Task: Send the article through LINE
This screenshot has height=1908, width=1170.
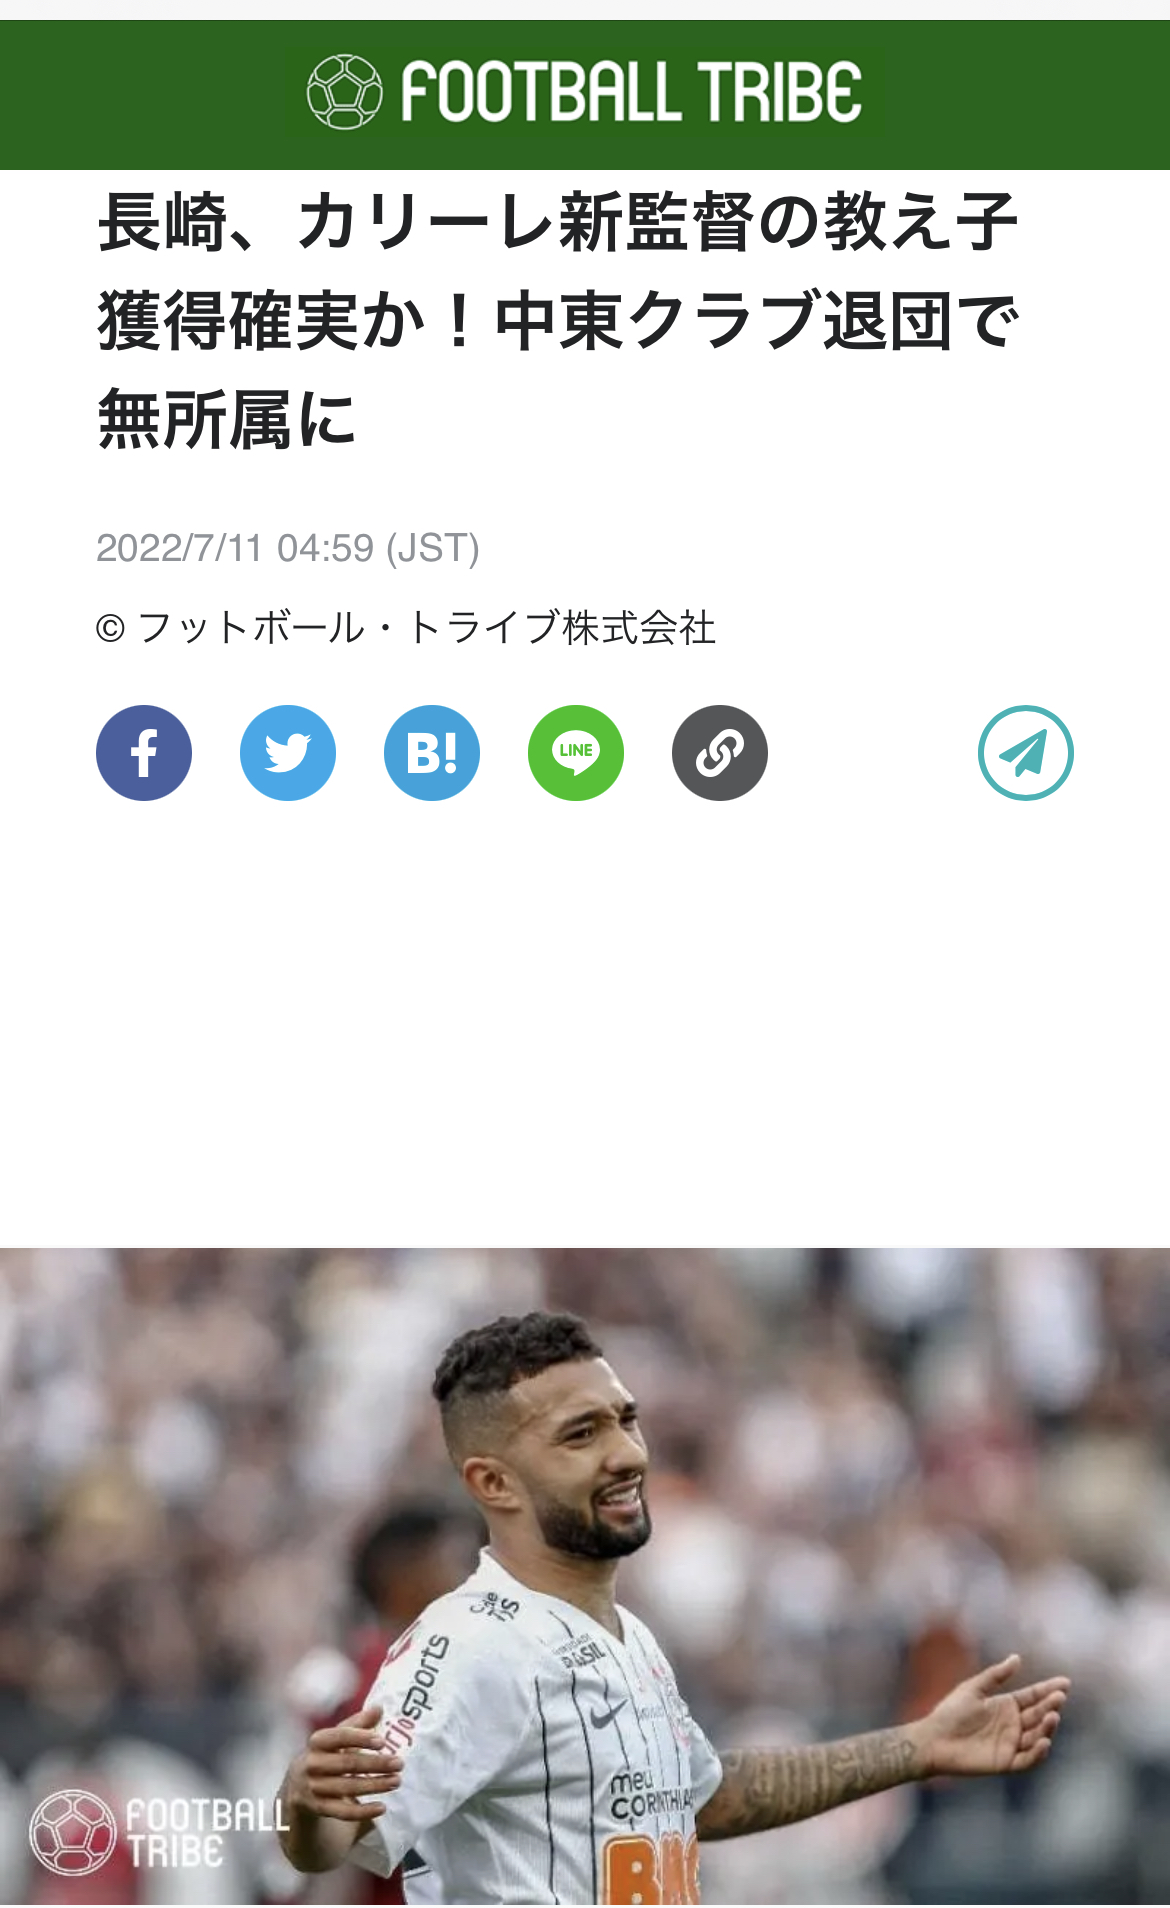Action: pyautogui.click(x=576, y=753)
